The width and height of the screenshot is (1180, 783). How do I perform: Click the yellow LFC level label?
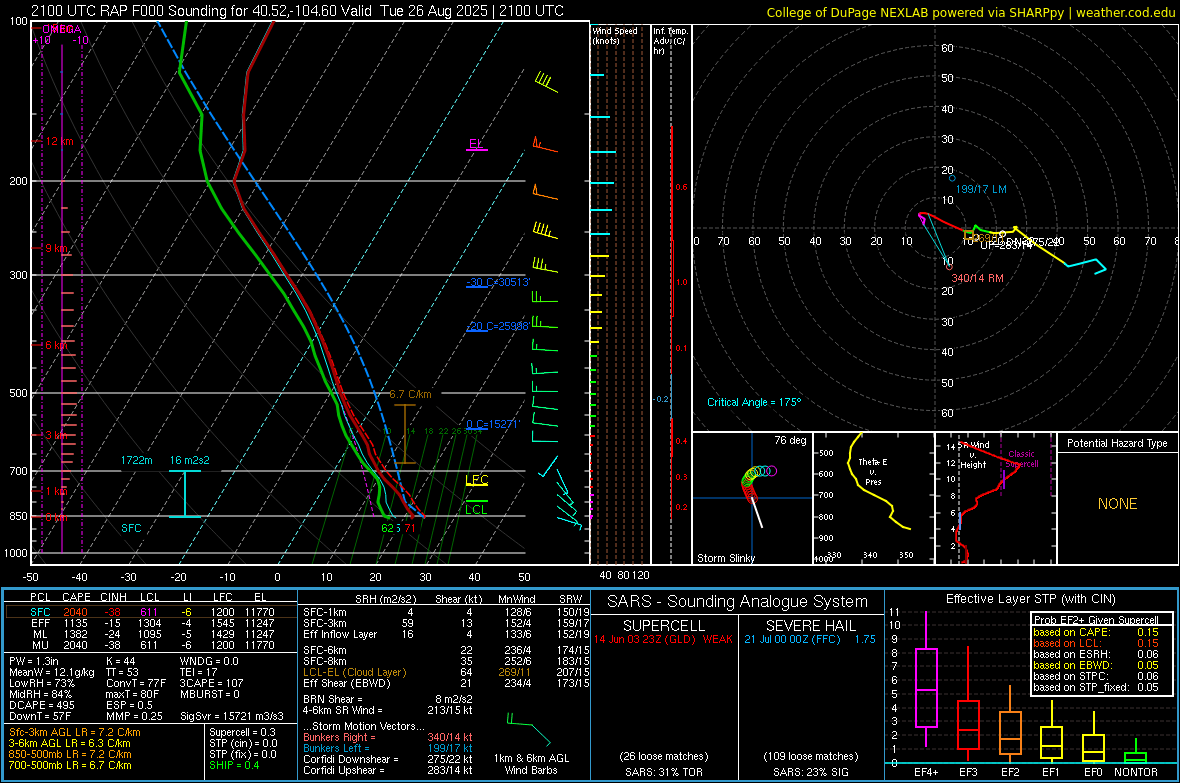click(x=476, y=480)
